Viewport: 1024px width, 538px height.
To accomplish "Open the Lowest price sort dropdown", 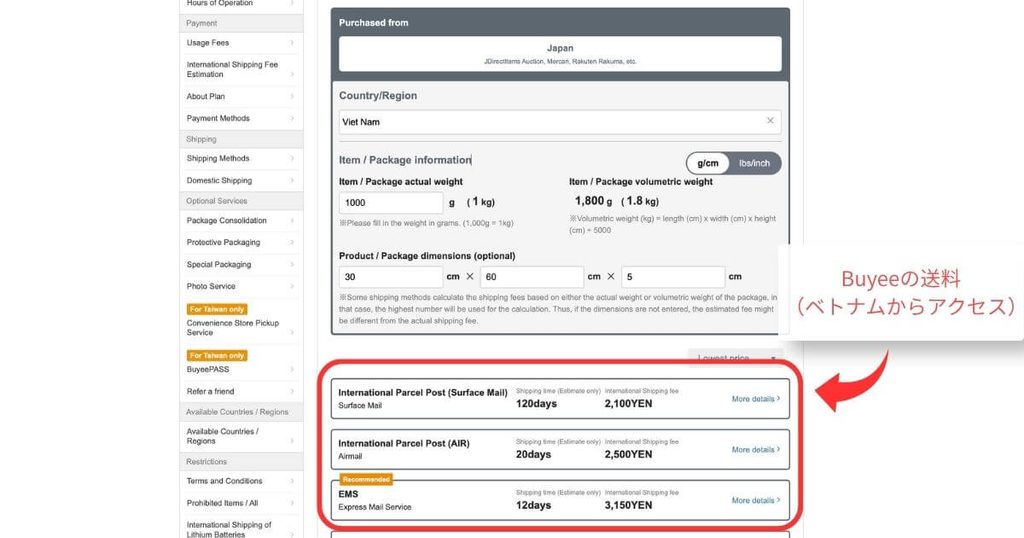I will (x=735, y=358).
